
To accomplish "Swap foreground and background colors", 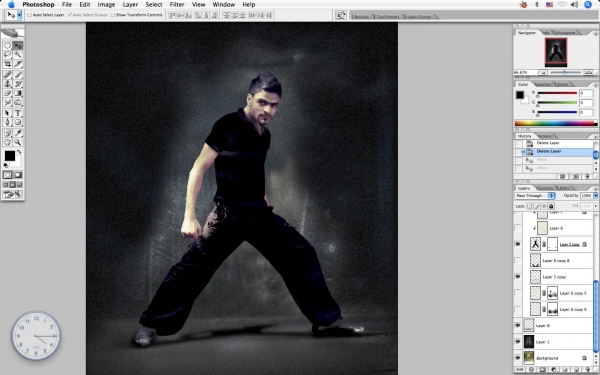I will click(x=19, y=152).
